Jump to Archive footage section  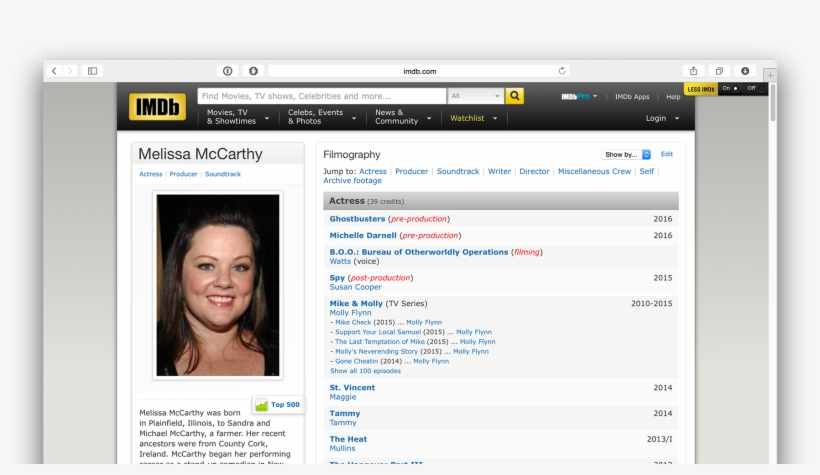(352, 180)
